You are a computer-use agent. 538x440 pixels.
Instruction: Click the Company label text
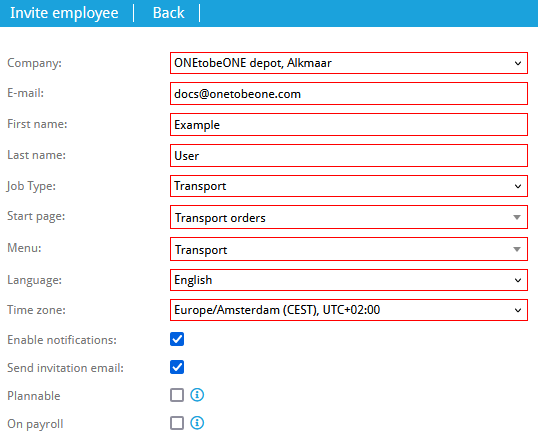(34, 63)
